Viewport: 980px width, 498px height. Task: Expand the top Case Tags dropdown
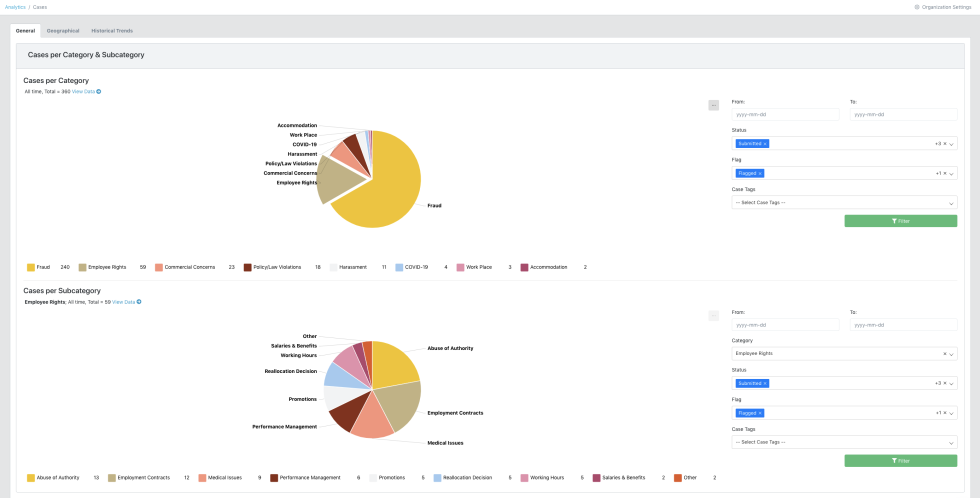point(952,203)
